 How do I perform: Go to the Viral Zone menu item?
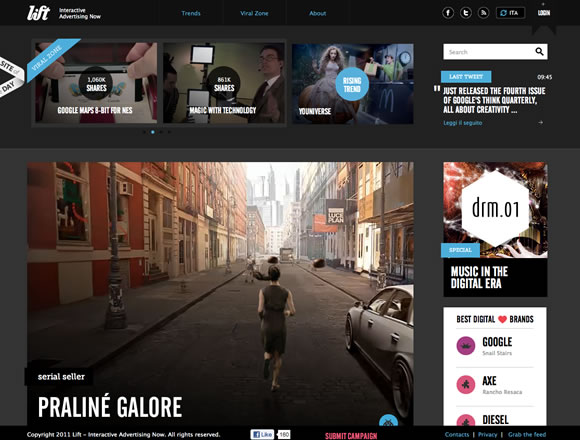pos(254,13)
